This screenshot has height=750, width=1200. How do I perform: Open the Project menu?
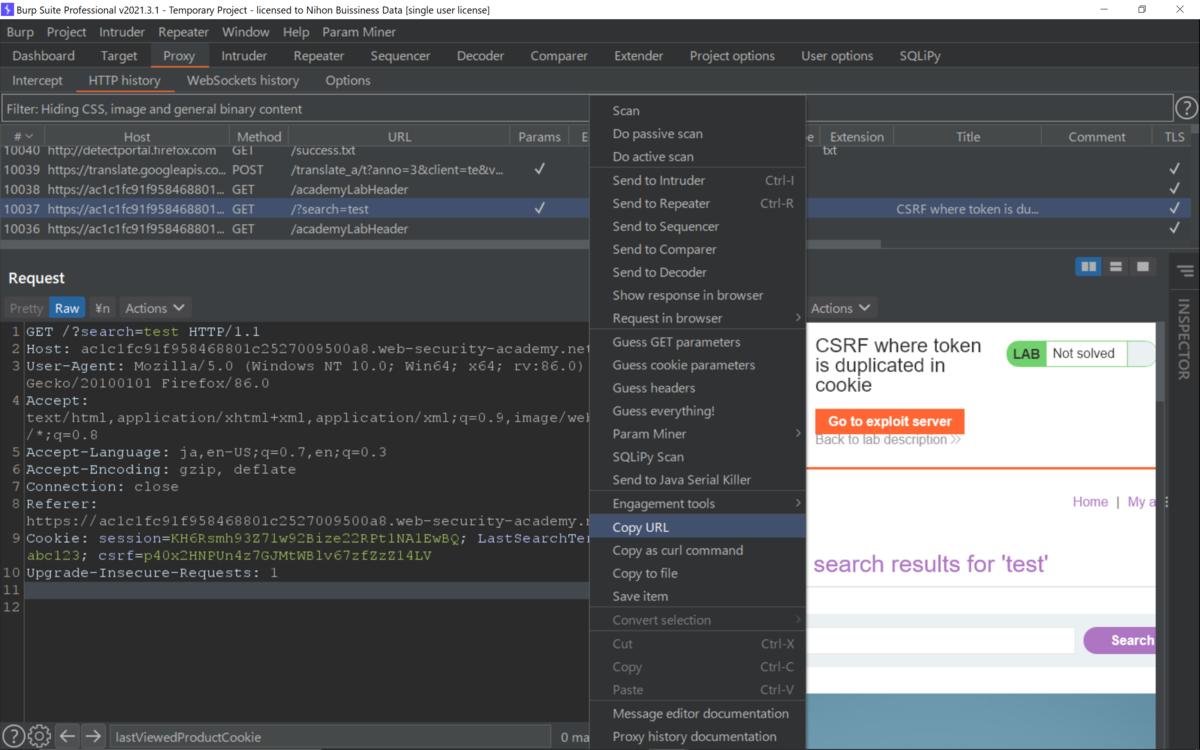coord(67,32)
